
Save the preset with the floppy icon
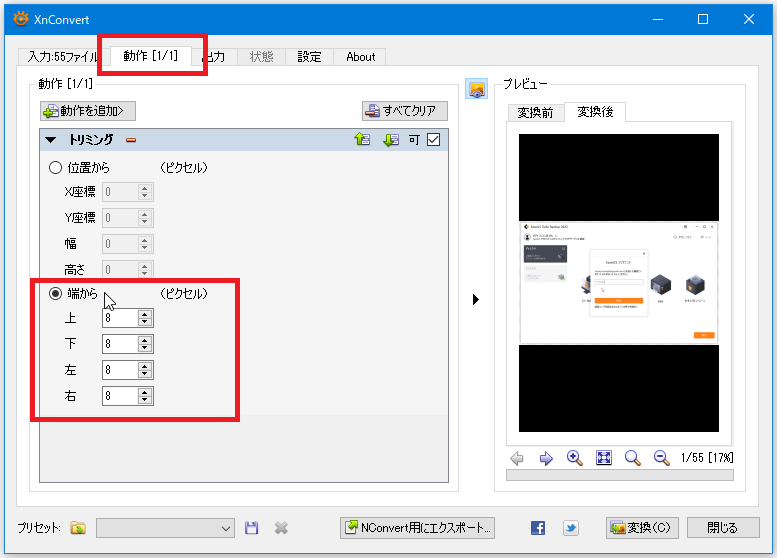(252, 527)
